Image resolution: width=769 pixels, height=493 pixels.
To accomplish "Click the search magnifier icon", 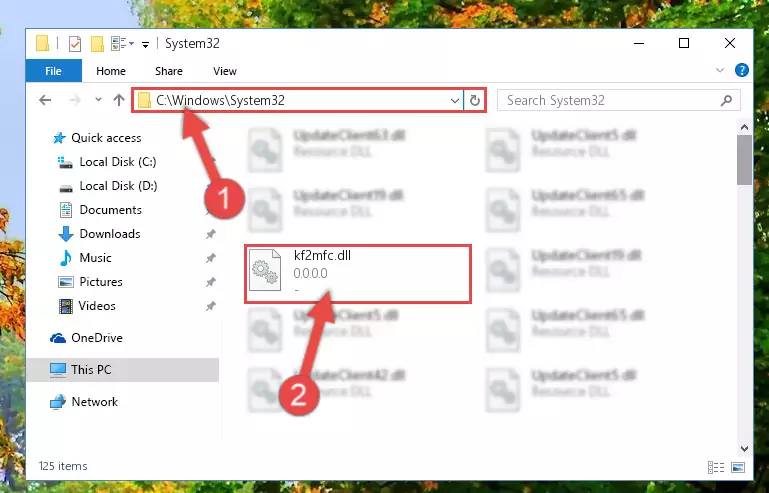I will 726,101.
